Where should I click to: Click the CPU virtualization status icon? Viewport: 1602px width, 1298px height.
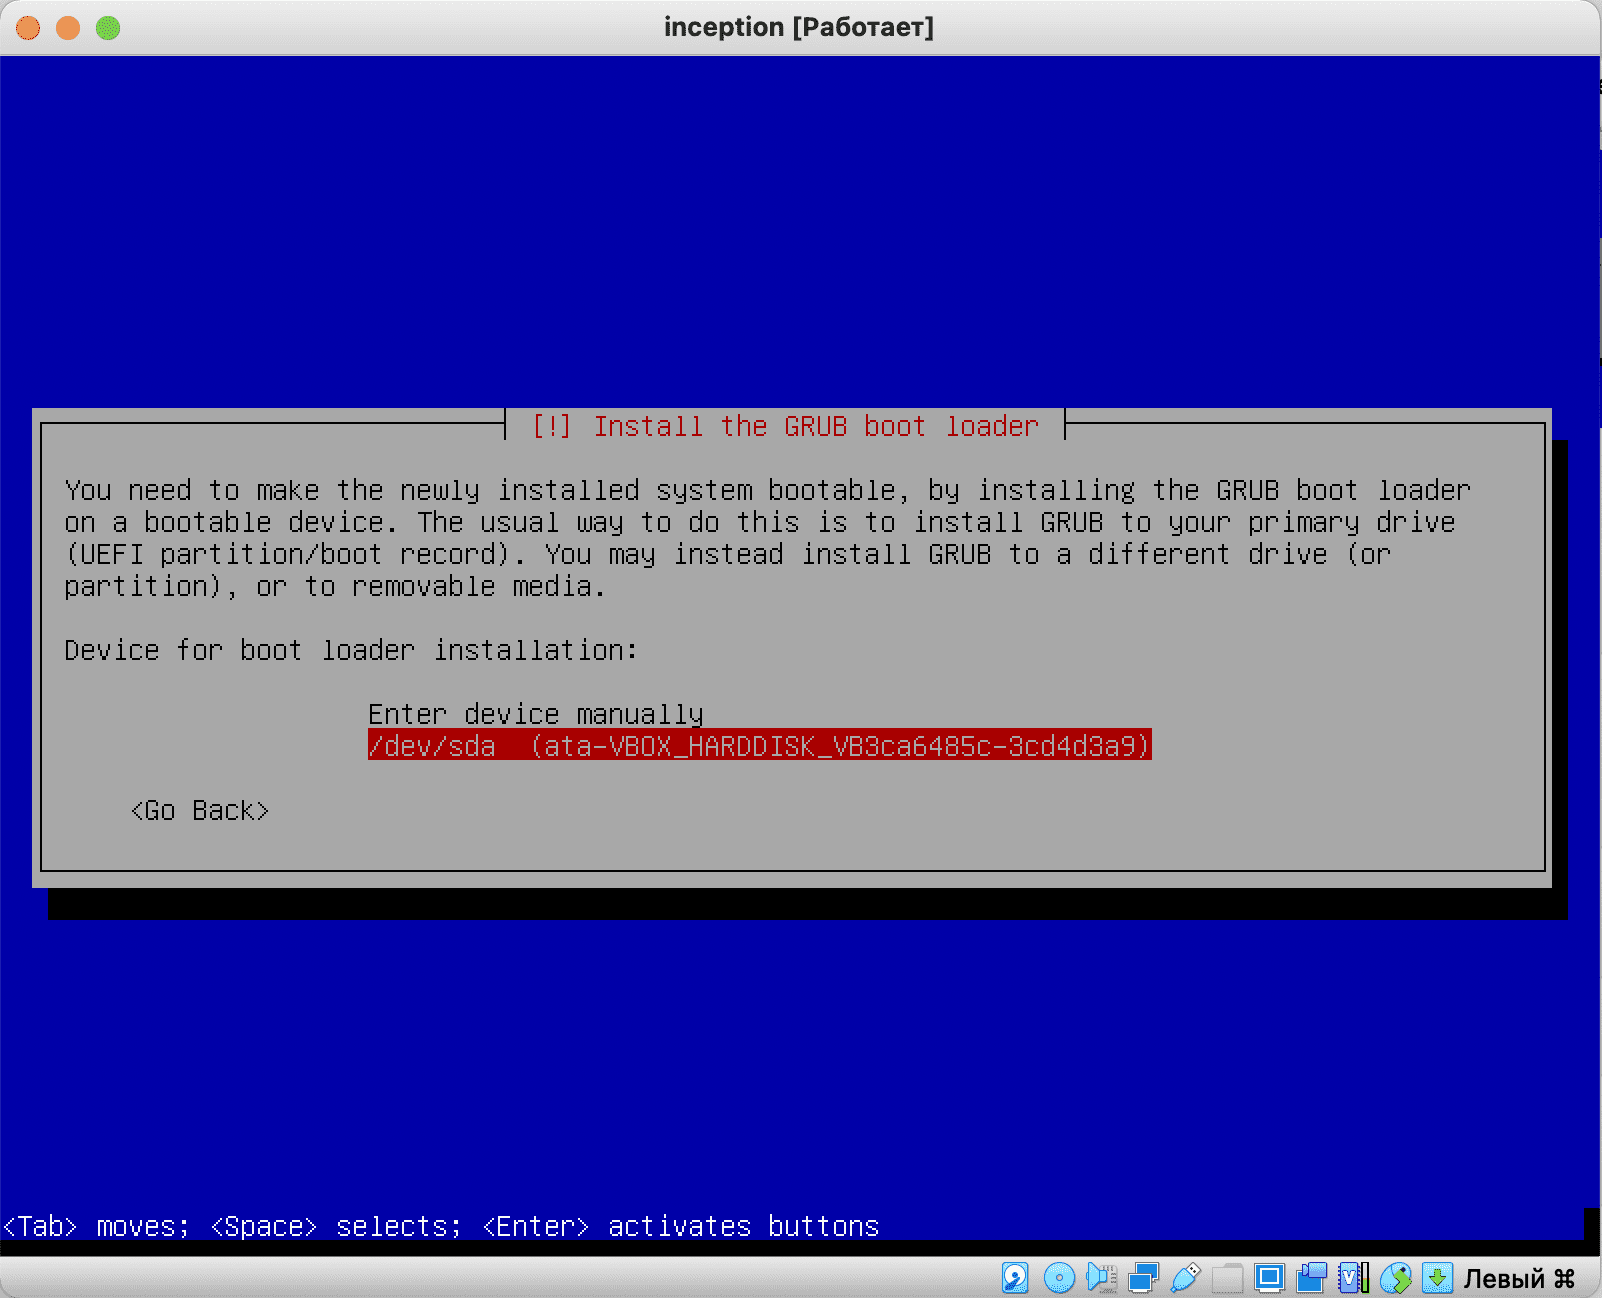1353,1277
